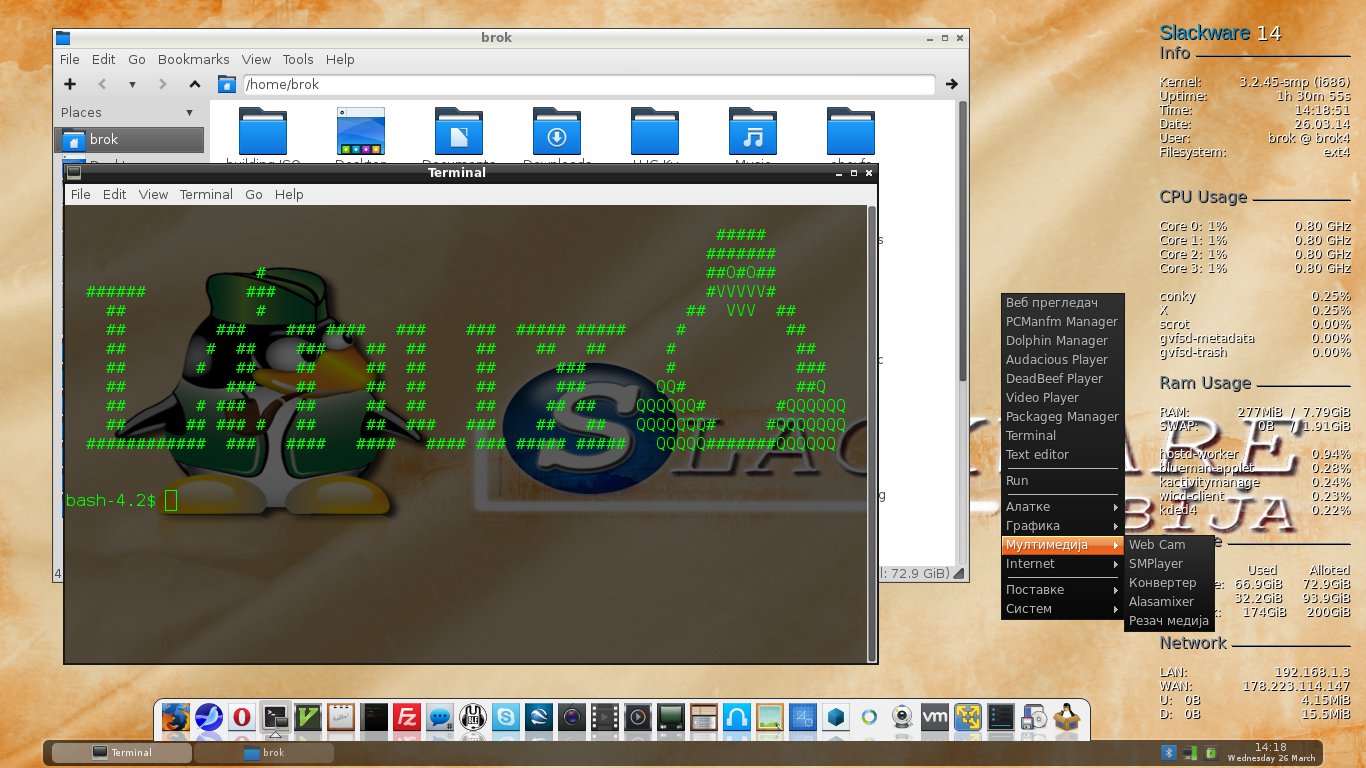Choose Резач медија from the submenu
Screen dimensions: 1366x768
[1169, 621]
